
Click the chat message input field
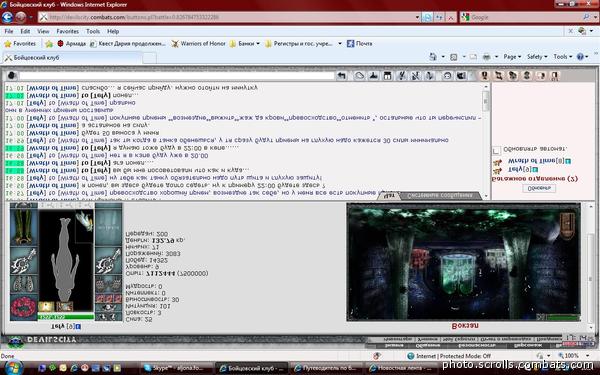tap(177, 76)
